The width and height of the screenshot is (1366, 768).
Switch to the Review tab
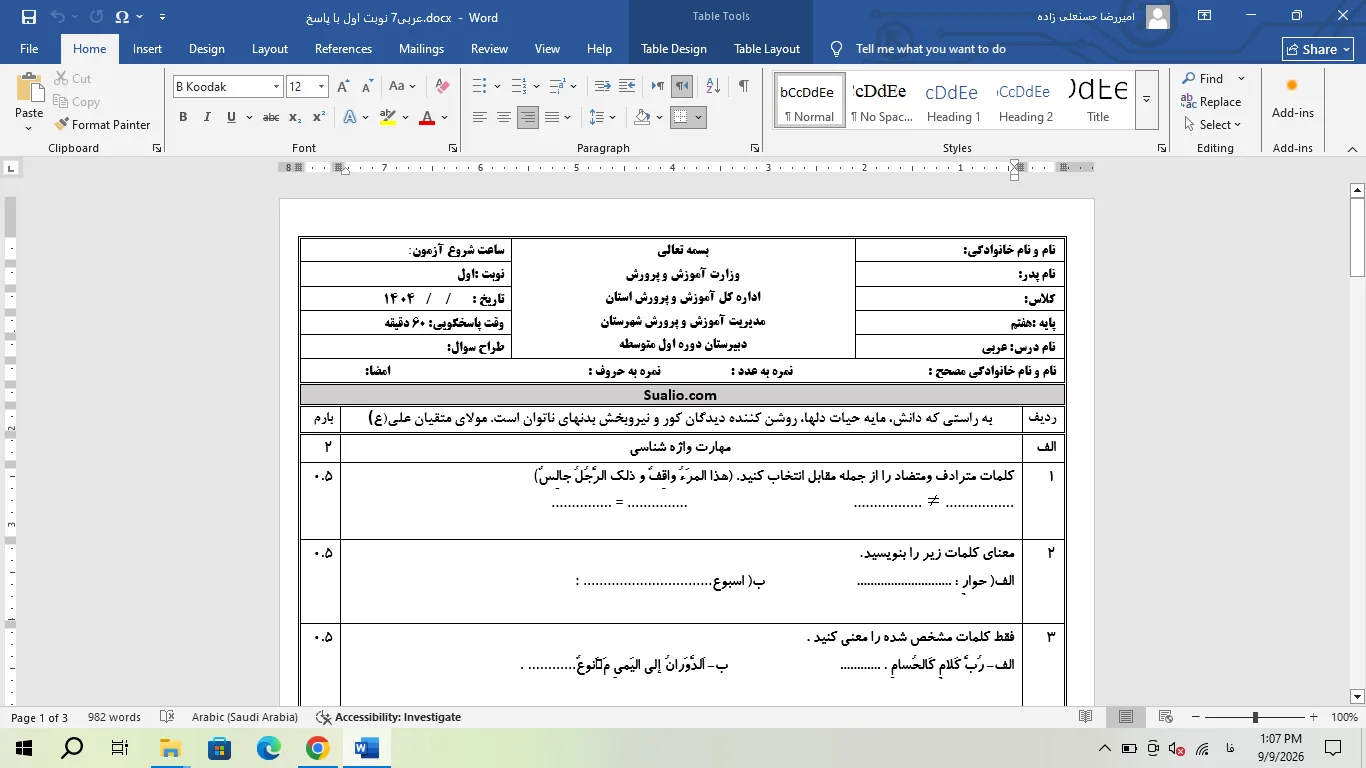[x=489, y=49]
